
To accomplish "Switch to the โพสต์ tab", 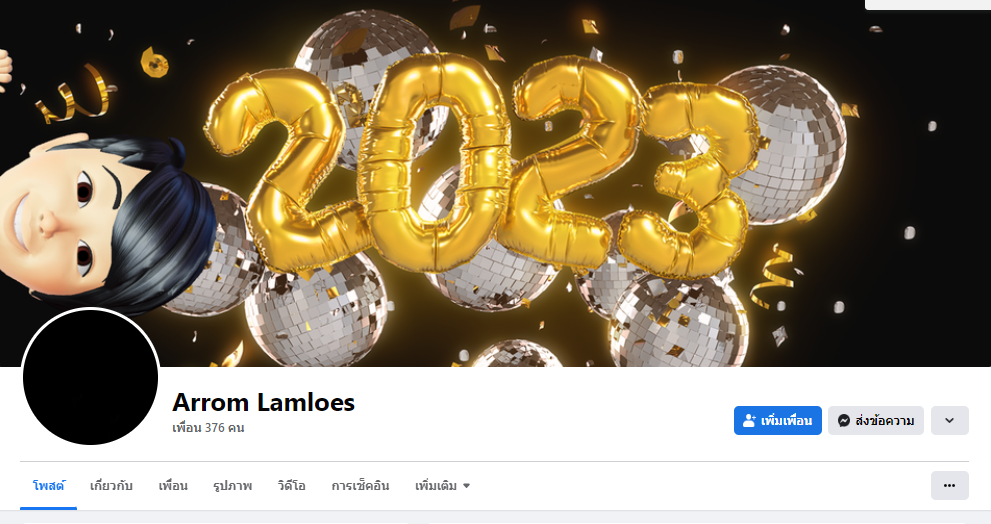I will coord(49,486).
